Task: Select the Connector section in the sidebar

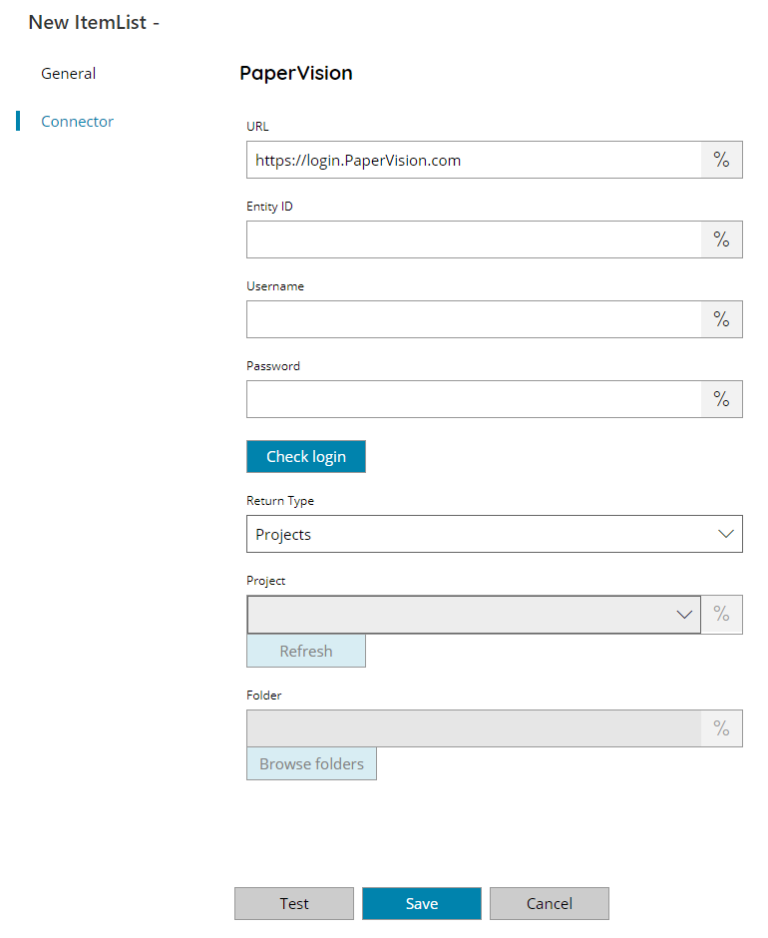Action: click(77, 121)
